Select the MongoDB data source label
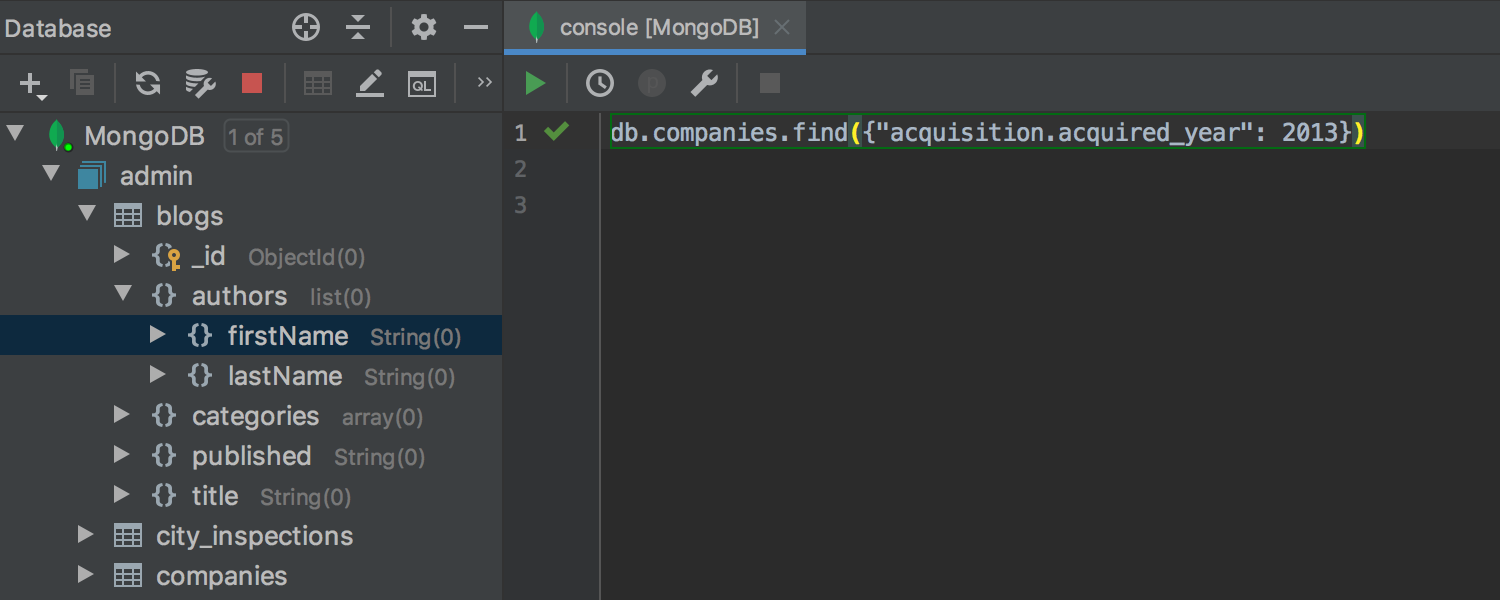 pos(145,137)
